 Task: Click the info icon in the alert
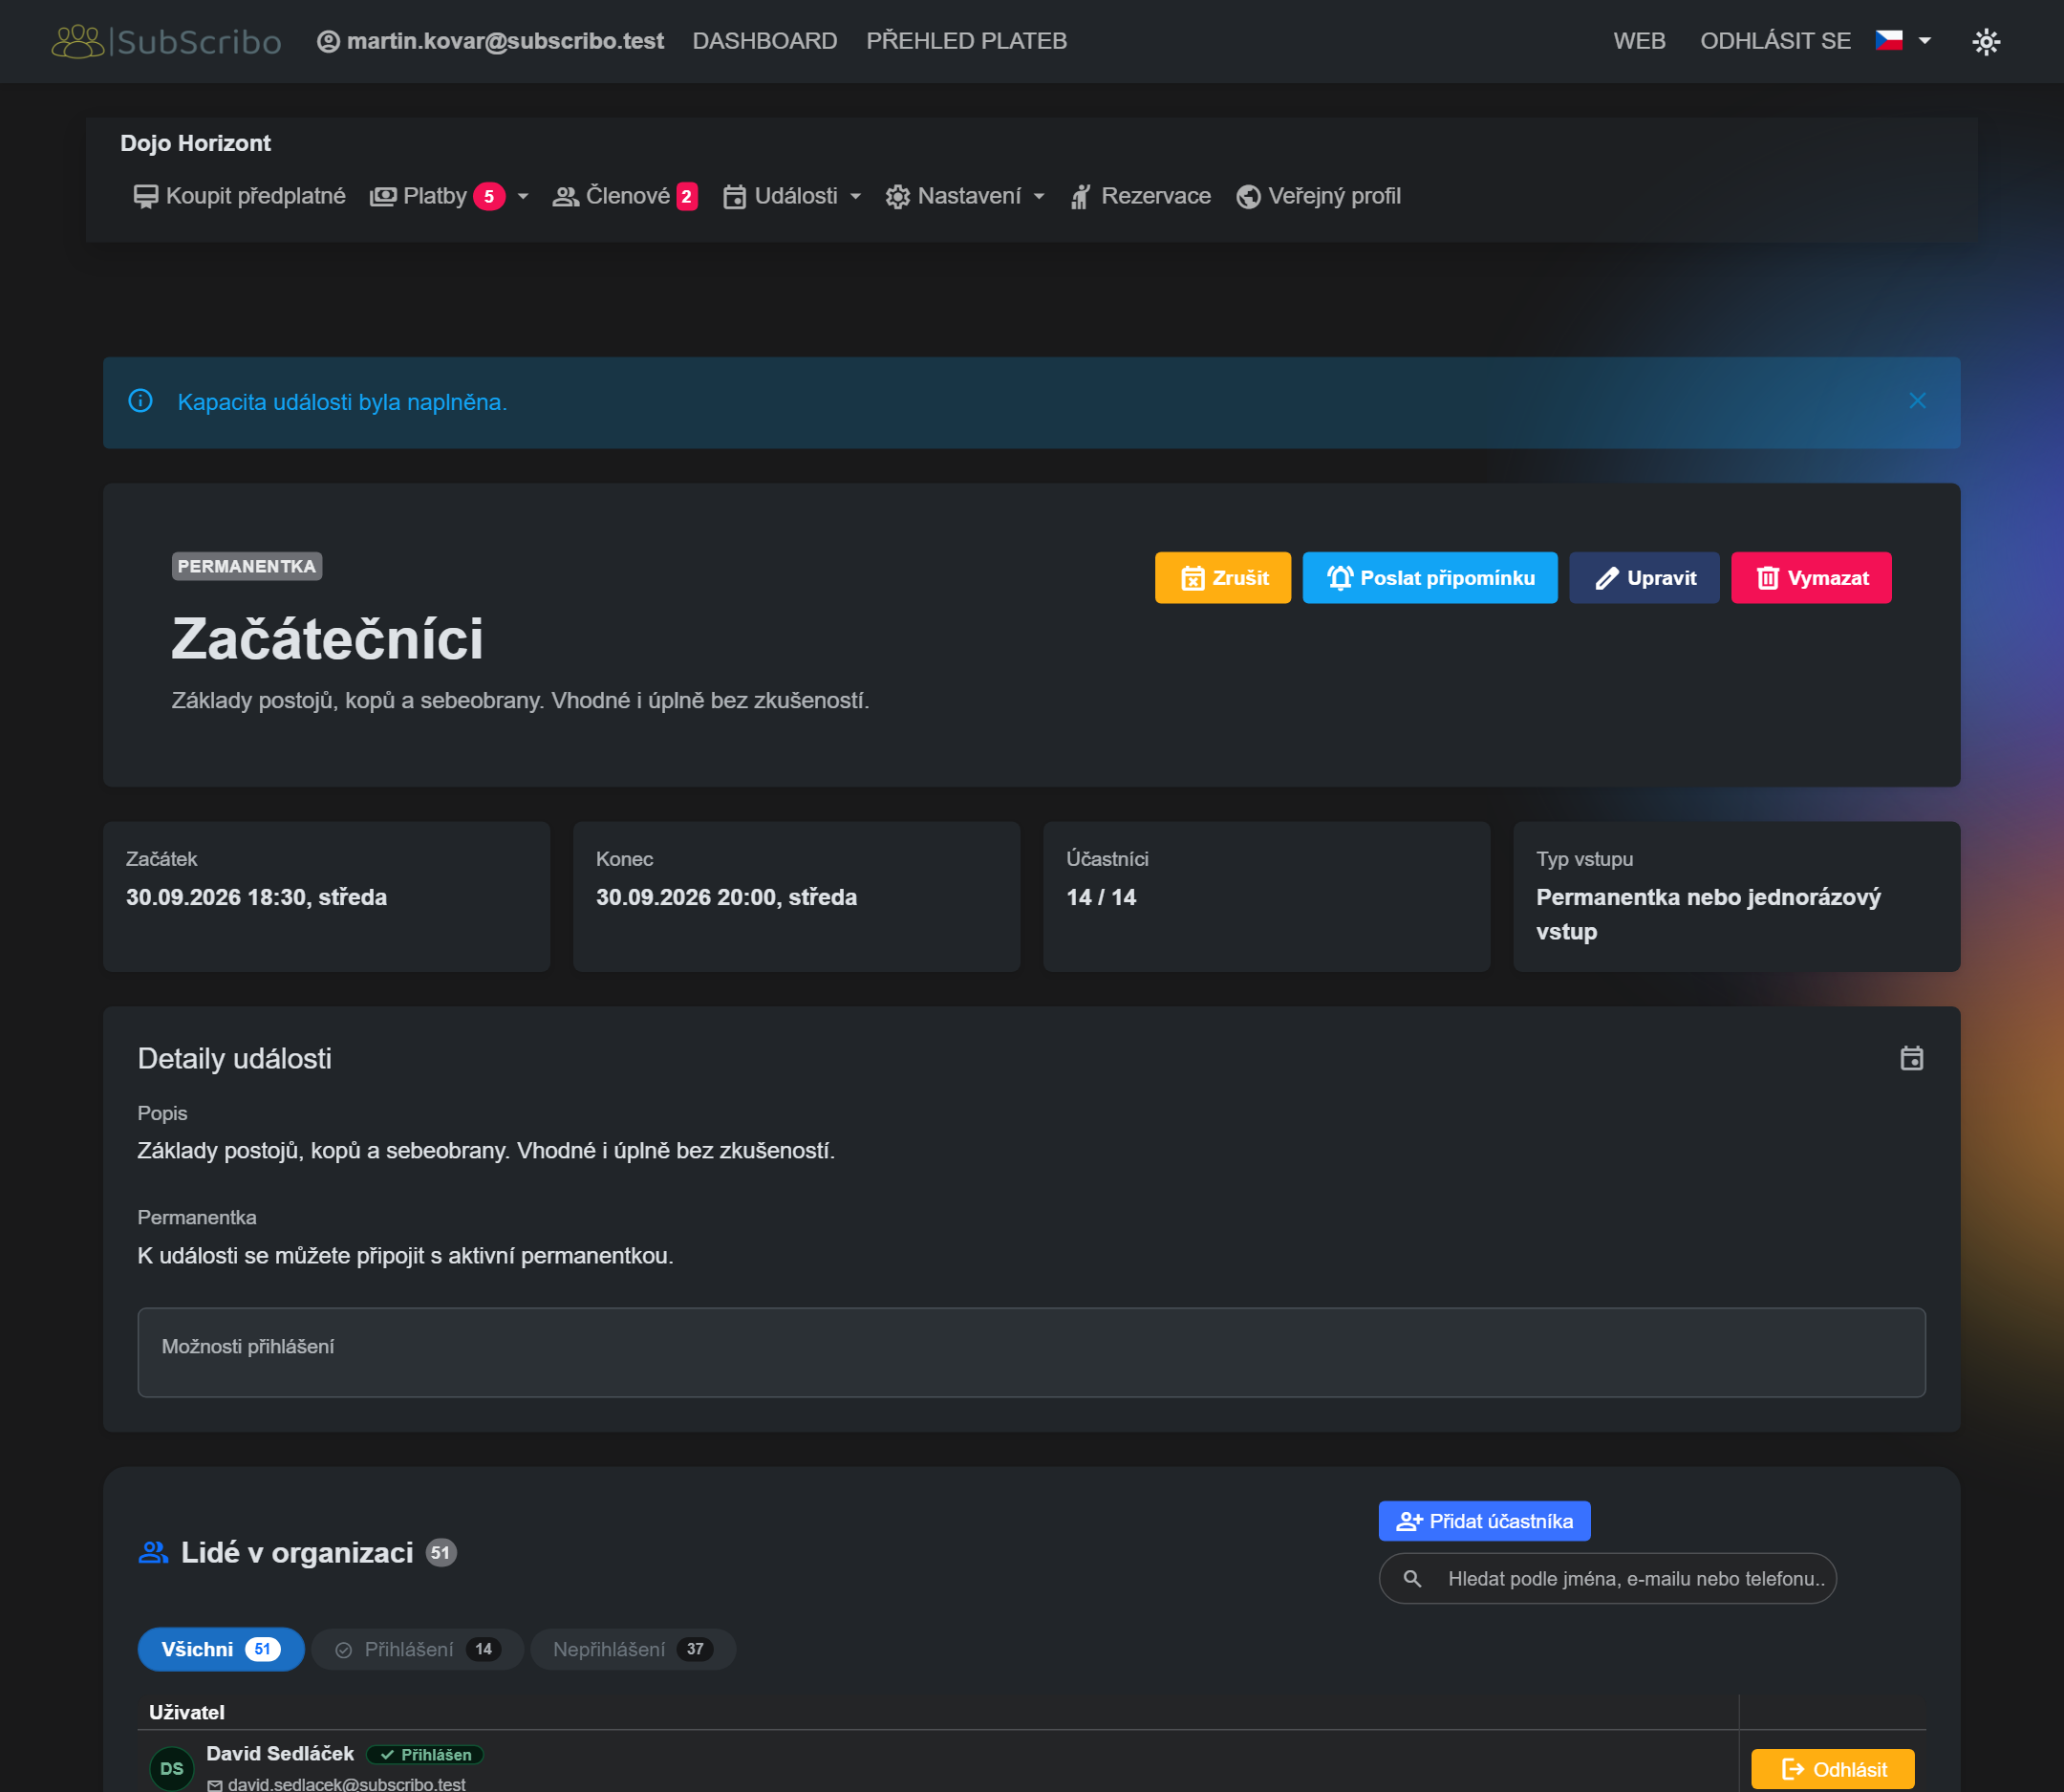click(x=141, y=401)
